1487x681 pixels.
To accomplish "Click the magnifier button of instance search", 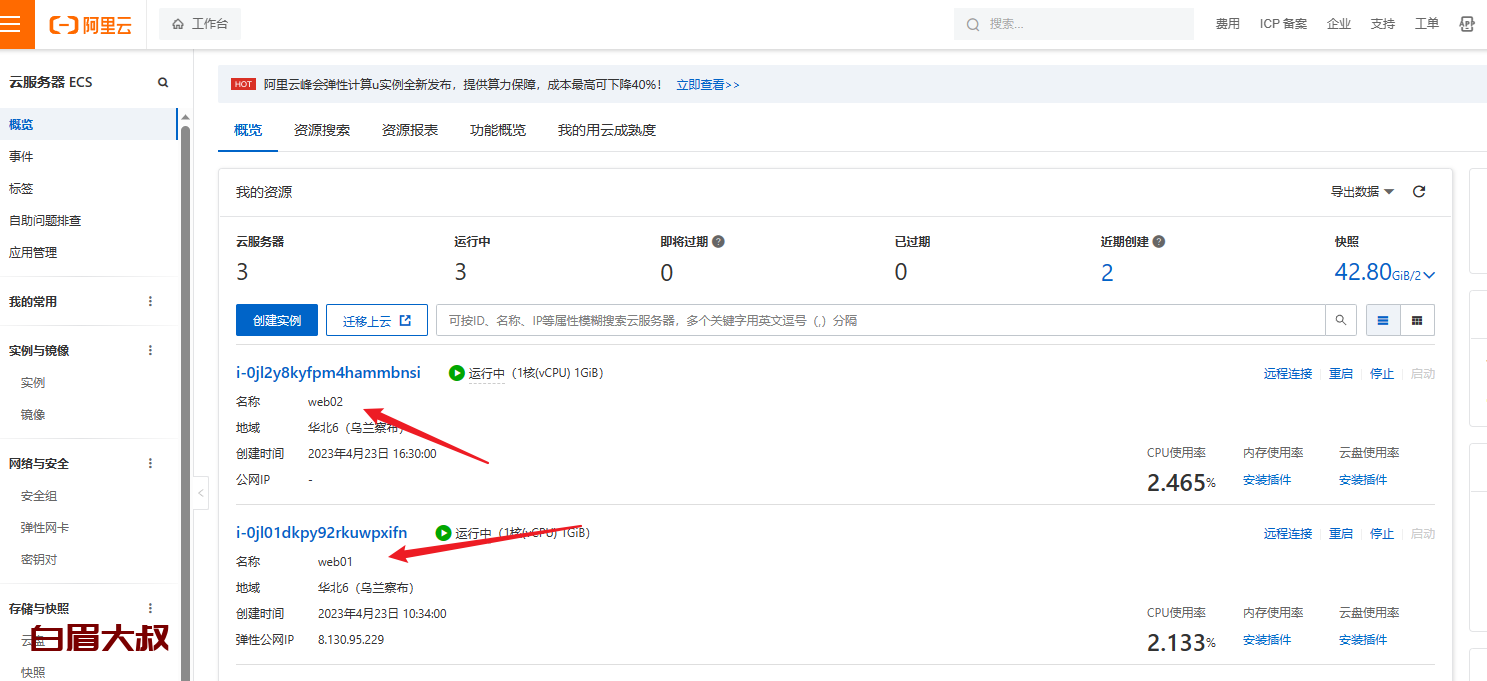I will 1341,320.
